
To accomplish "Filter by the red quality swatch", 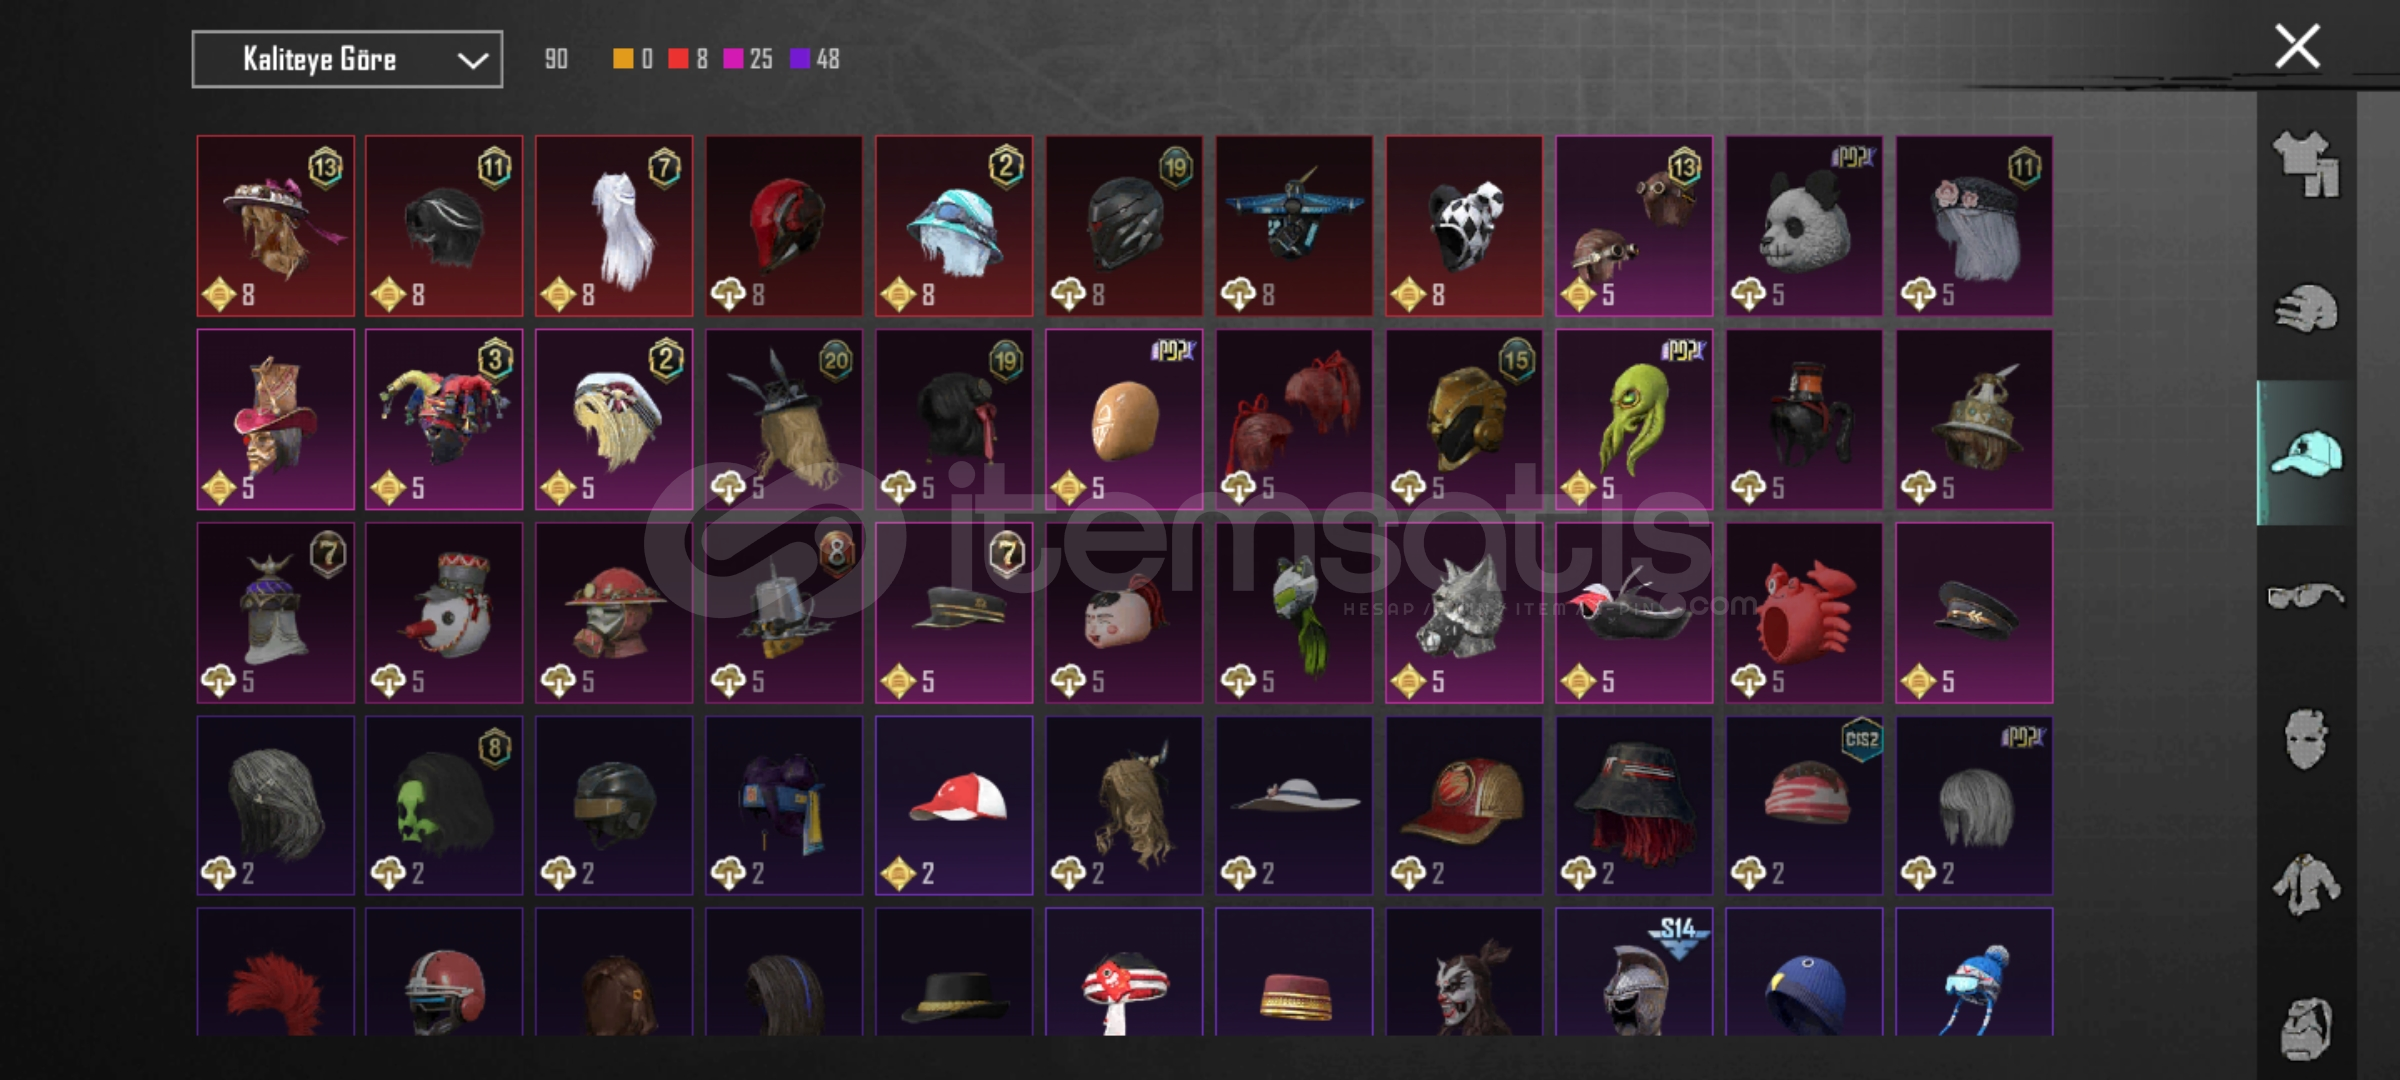I will 678,59.
